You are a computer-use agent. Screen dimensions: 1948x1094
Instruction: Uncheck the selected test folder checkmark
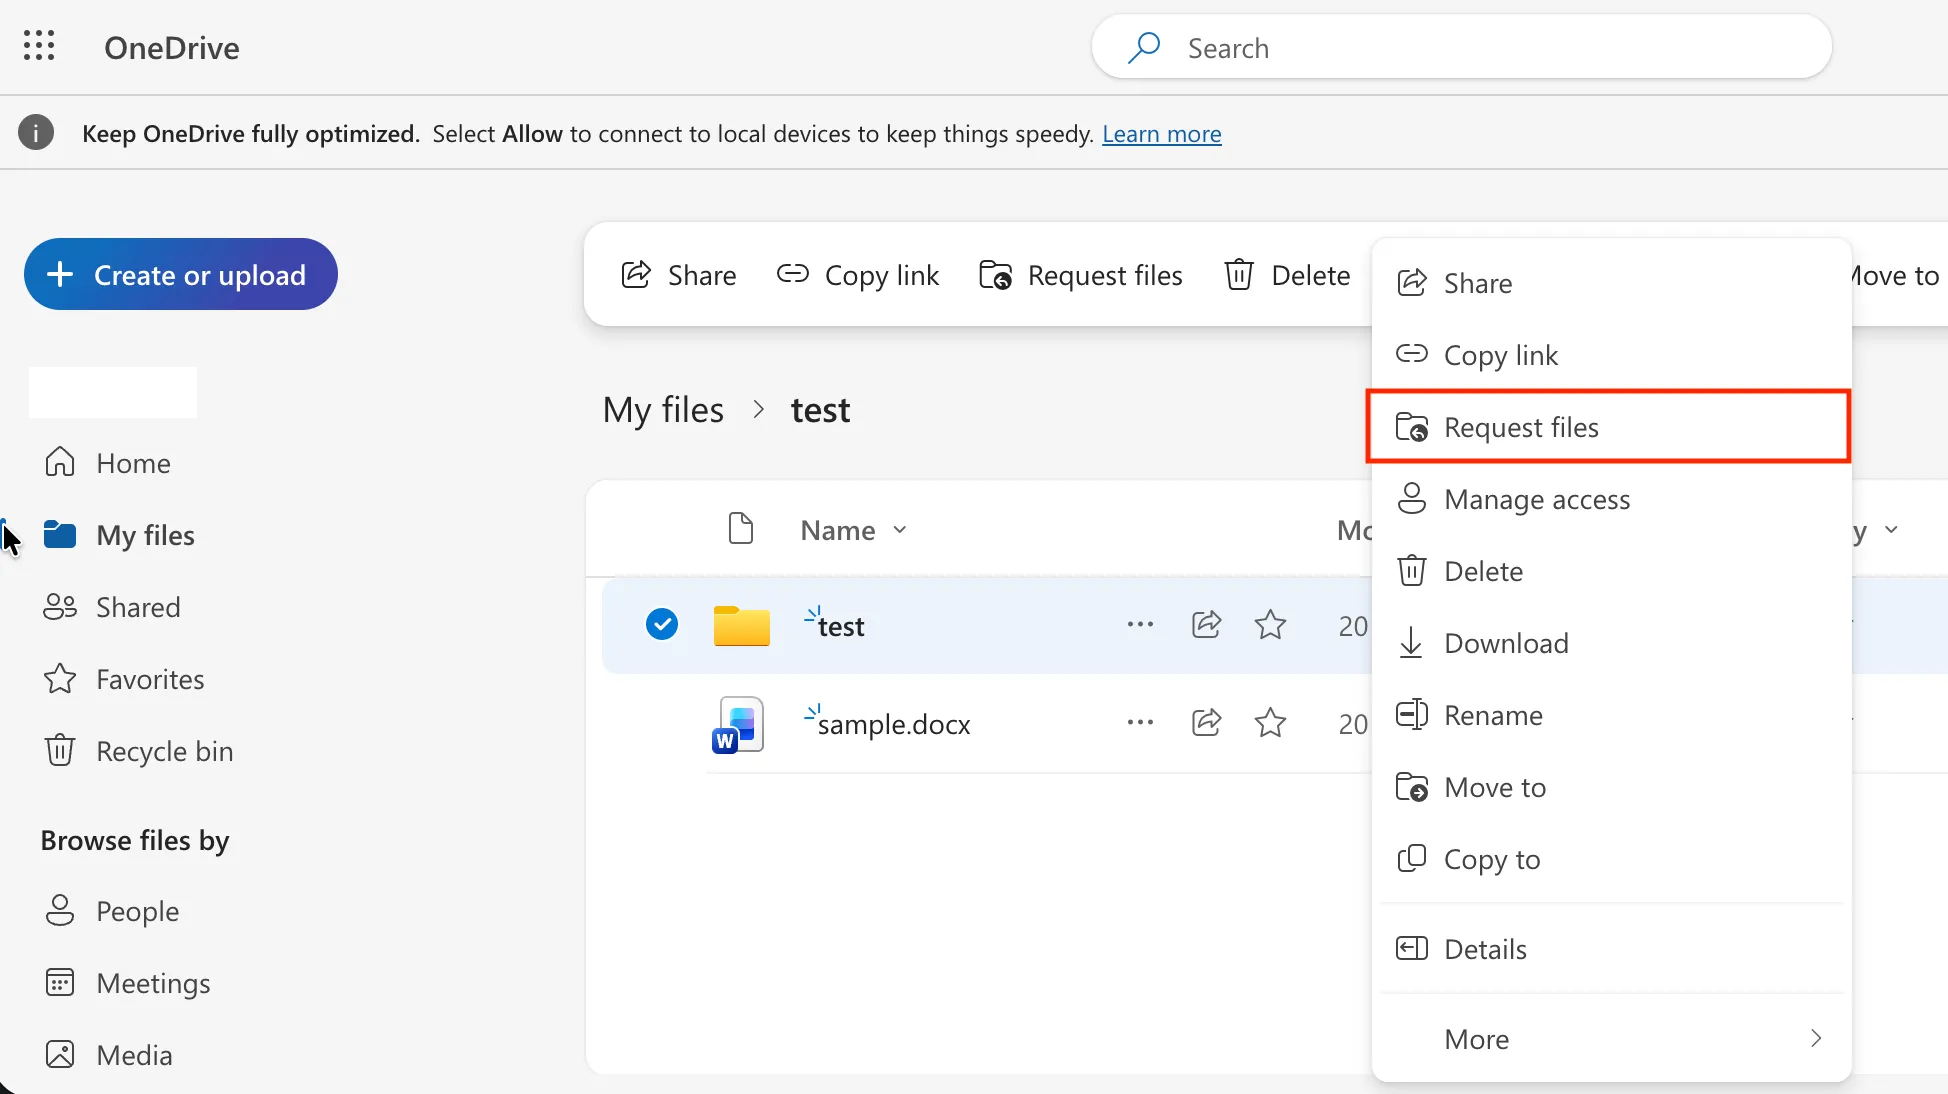point(662,624)
